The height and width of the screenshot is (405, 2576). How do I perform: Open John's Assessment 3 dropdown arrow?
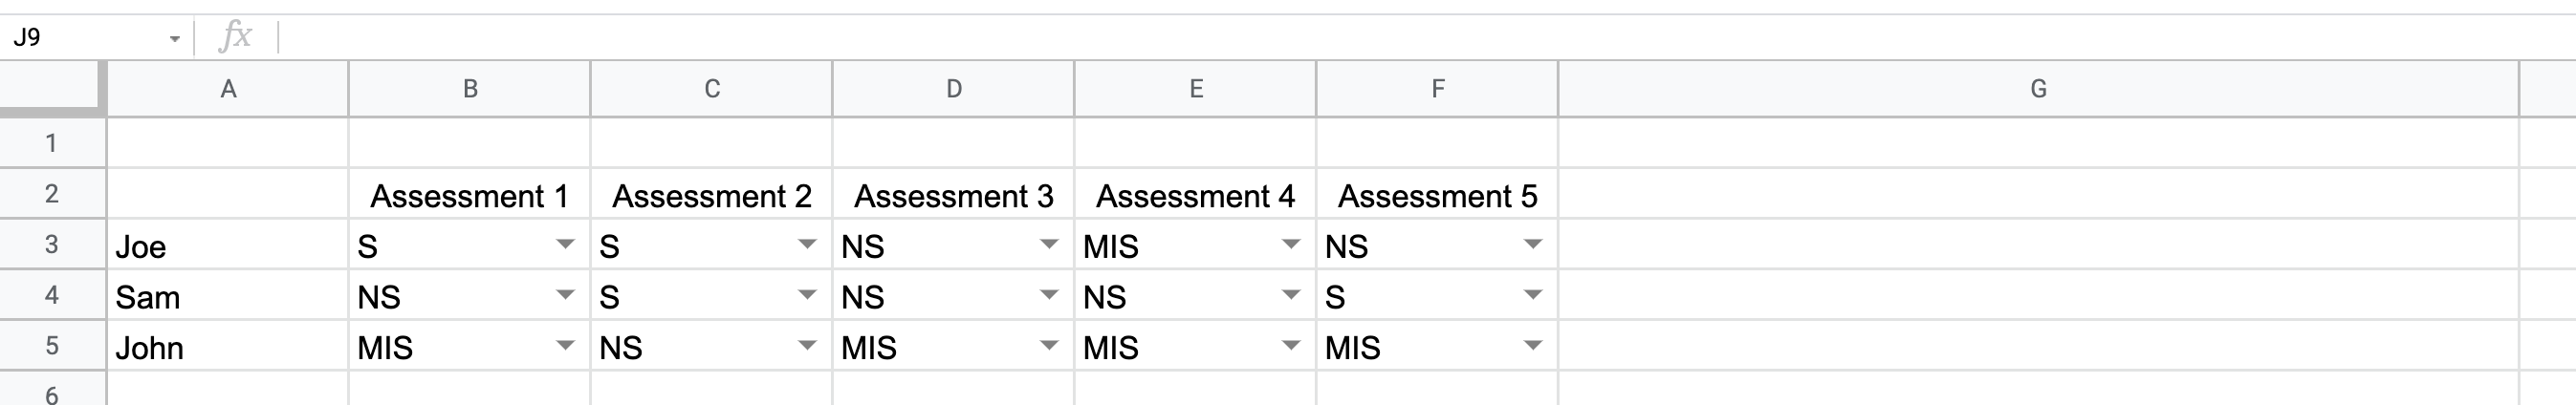[x=1049, y=346]
